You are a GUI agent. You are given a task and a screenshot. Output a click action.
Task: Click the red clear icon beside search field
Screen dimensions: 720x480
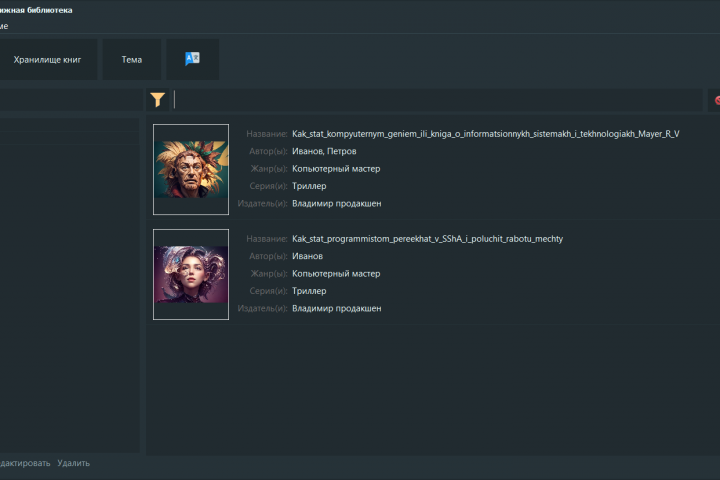tap(716, 99)
